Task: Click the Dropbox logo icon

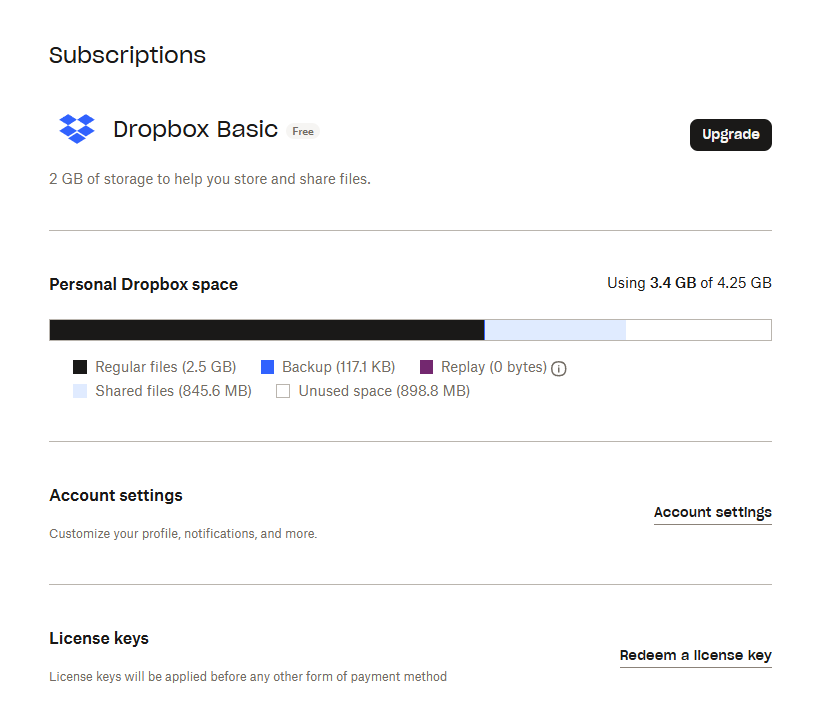Action: (77, 129)
